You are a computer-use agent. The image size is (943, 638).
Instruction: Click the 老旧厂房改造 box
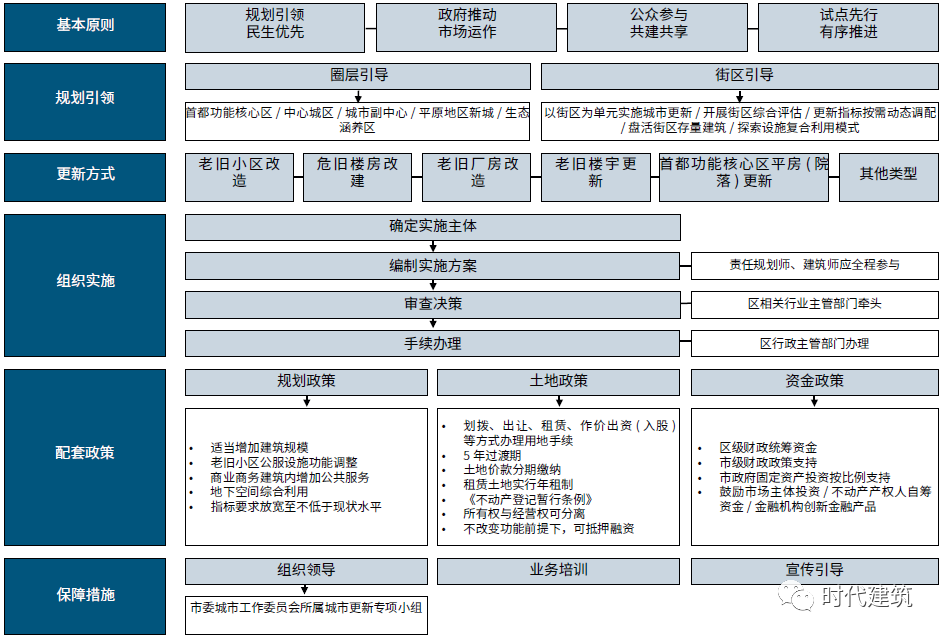(477, 177)
